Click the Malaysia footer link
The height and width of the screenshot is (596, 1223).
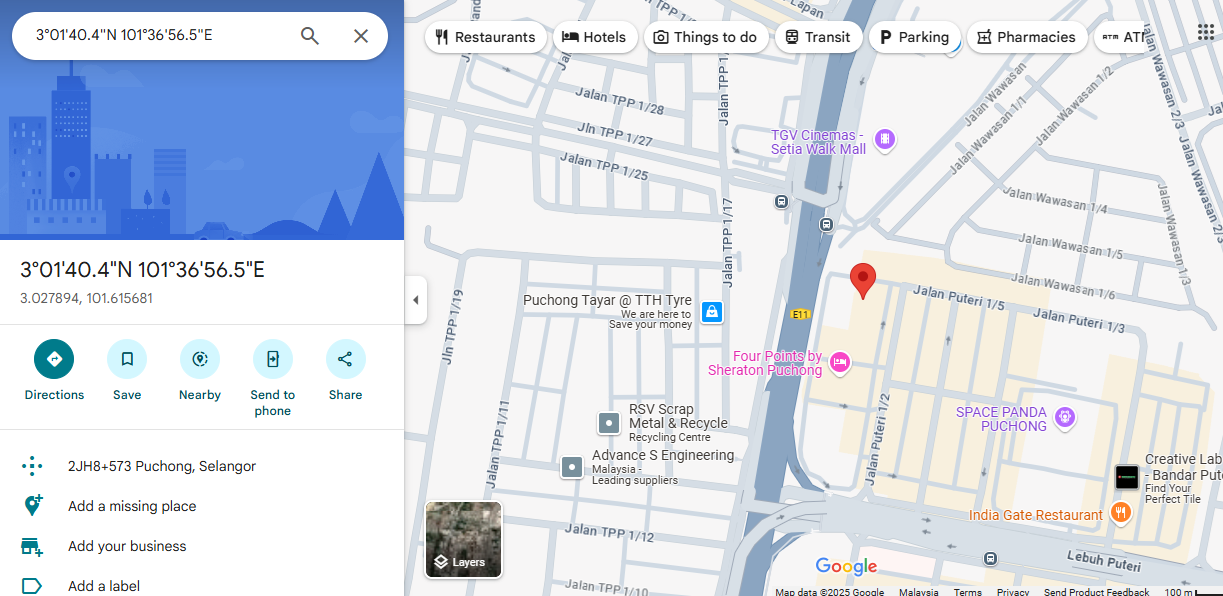pyautogui.click(x=918, y=592)
